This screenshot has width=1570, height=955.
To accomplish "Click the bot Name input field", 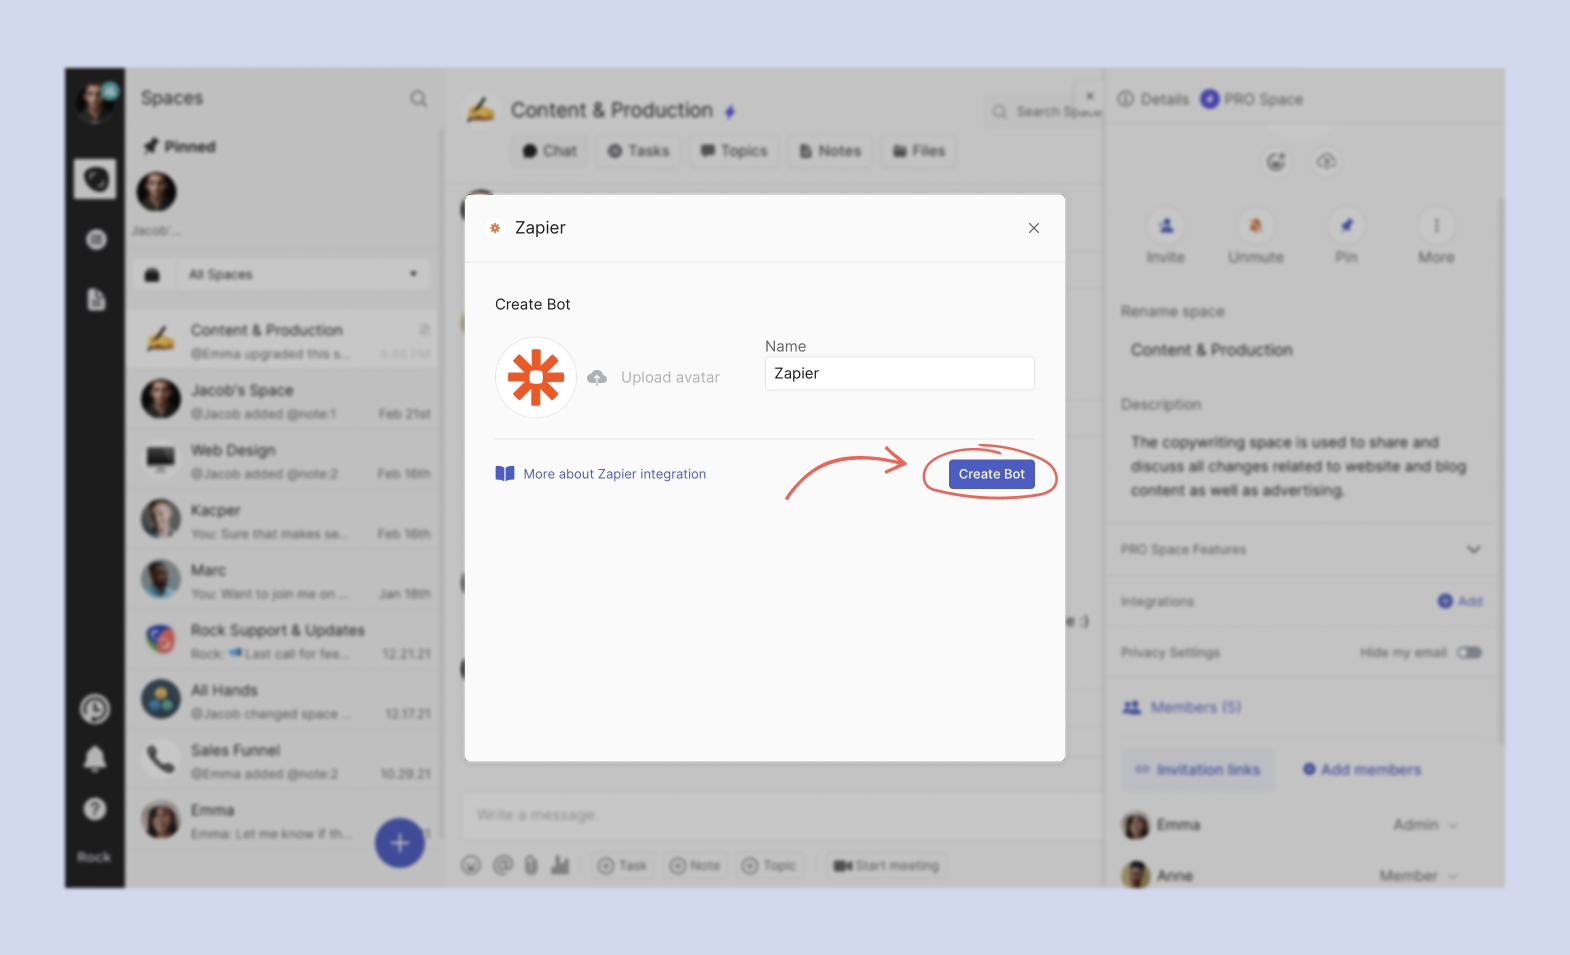I will click(899, 374).
